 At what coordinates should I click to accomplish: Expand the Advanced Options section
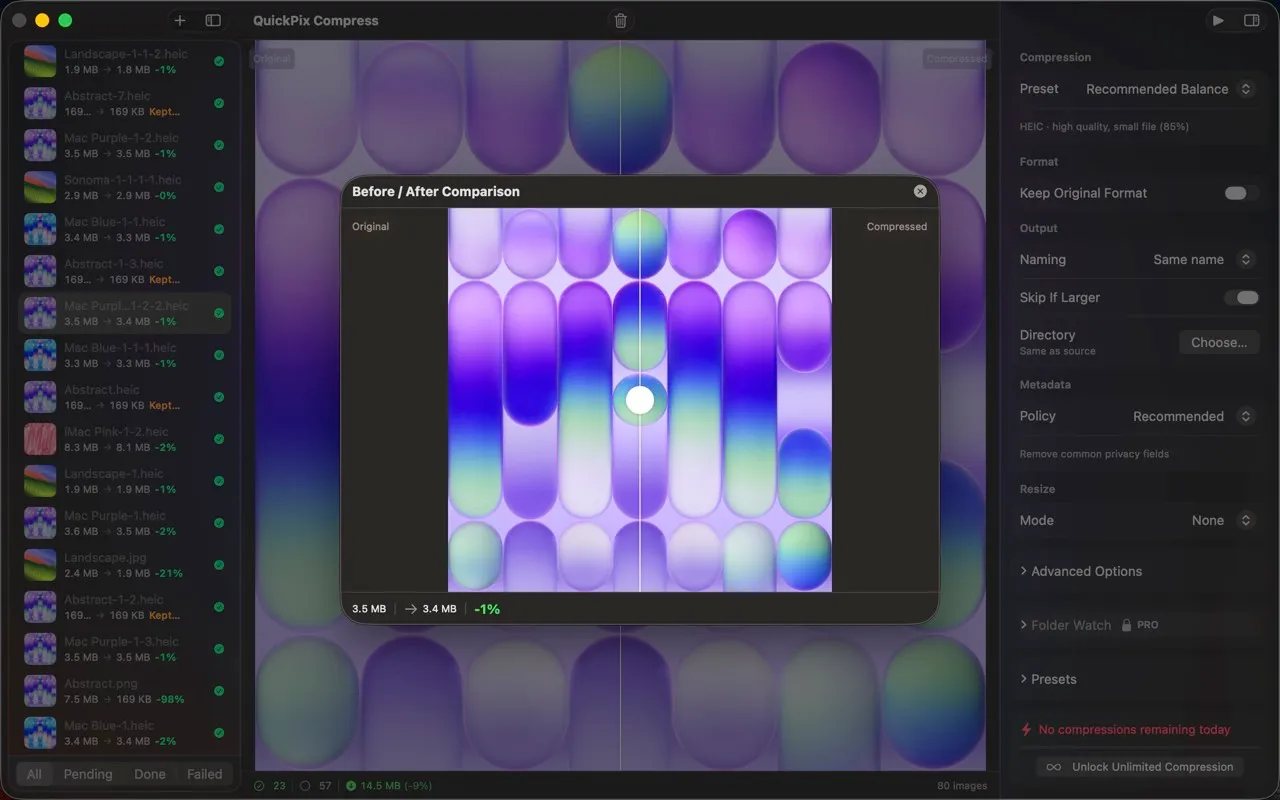coord(1081,571)
